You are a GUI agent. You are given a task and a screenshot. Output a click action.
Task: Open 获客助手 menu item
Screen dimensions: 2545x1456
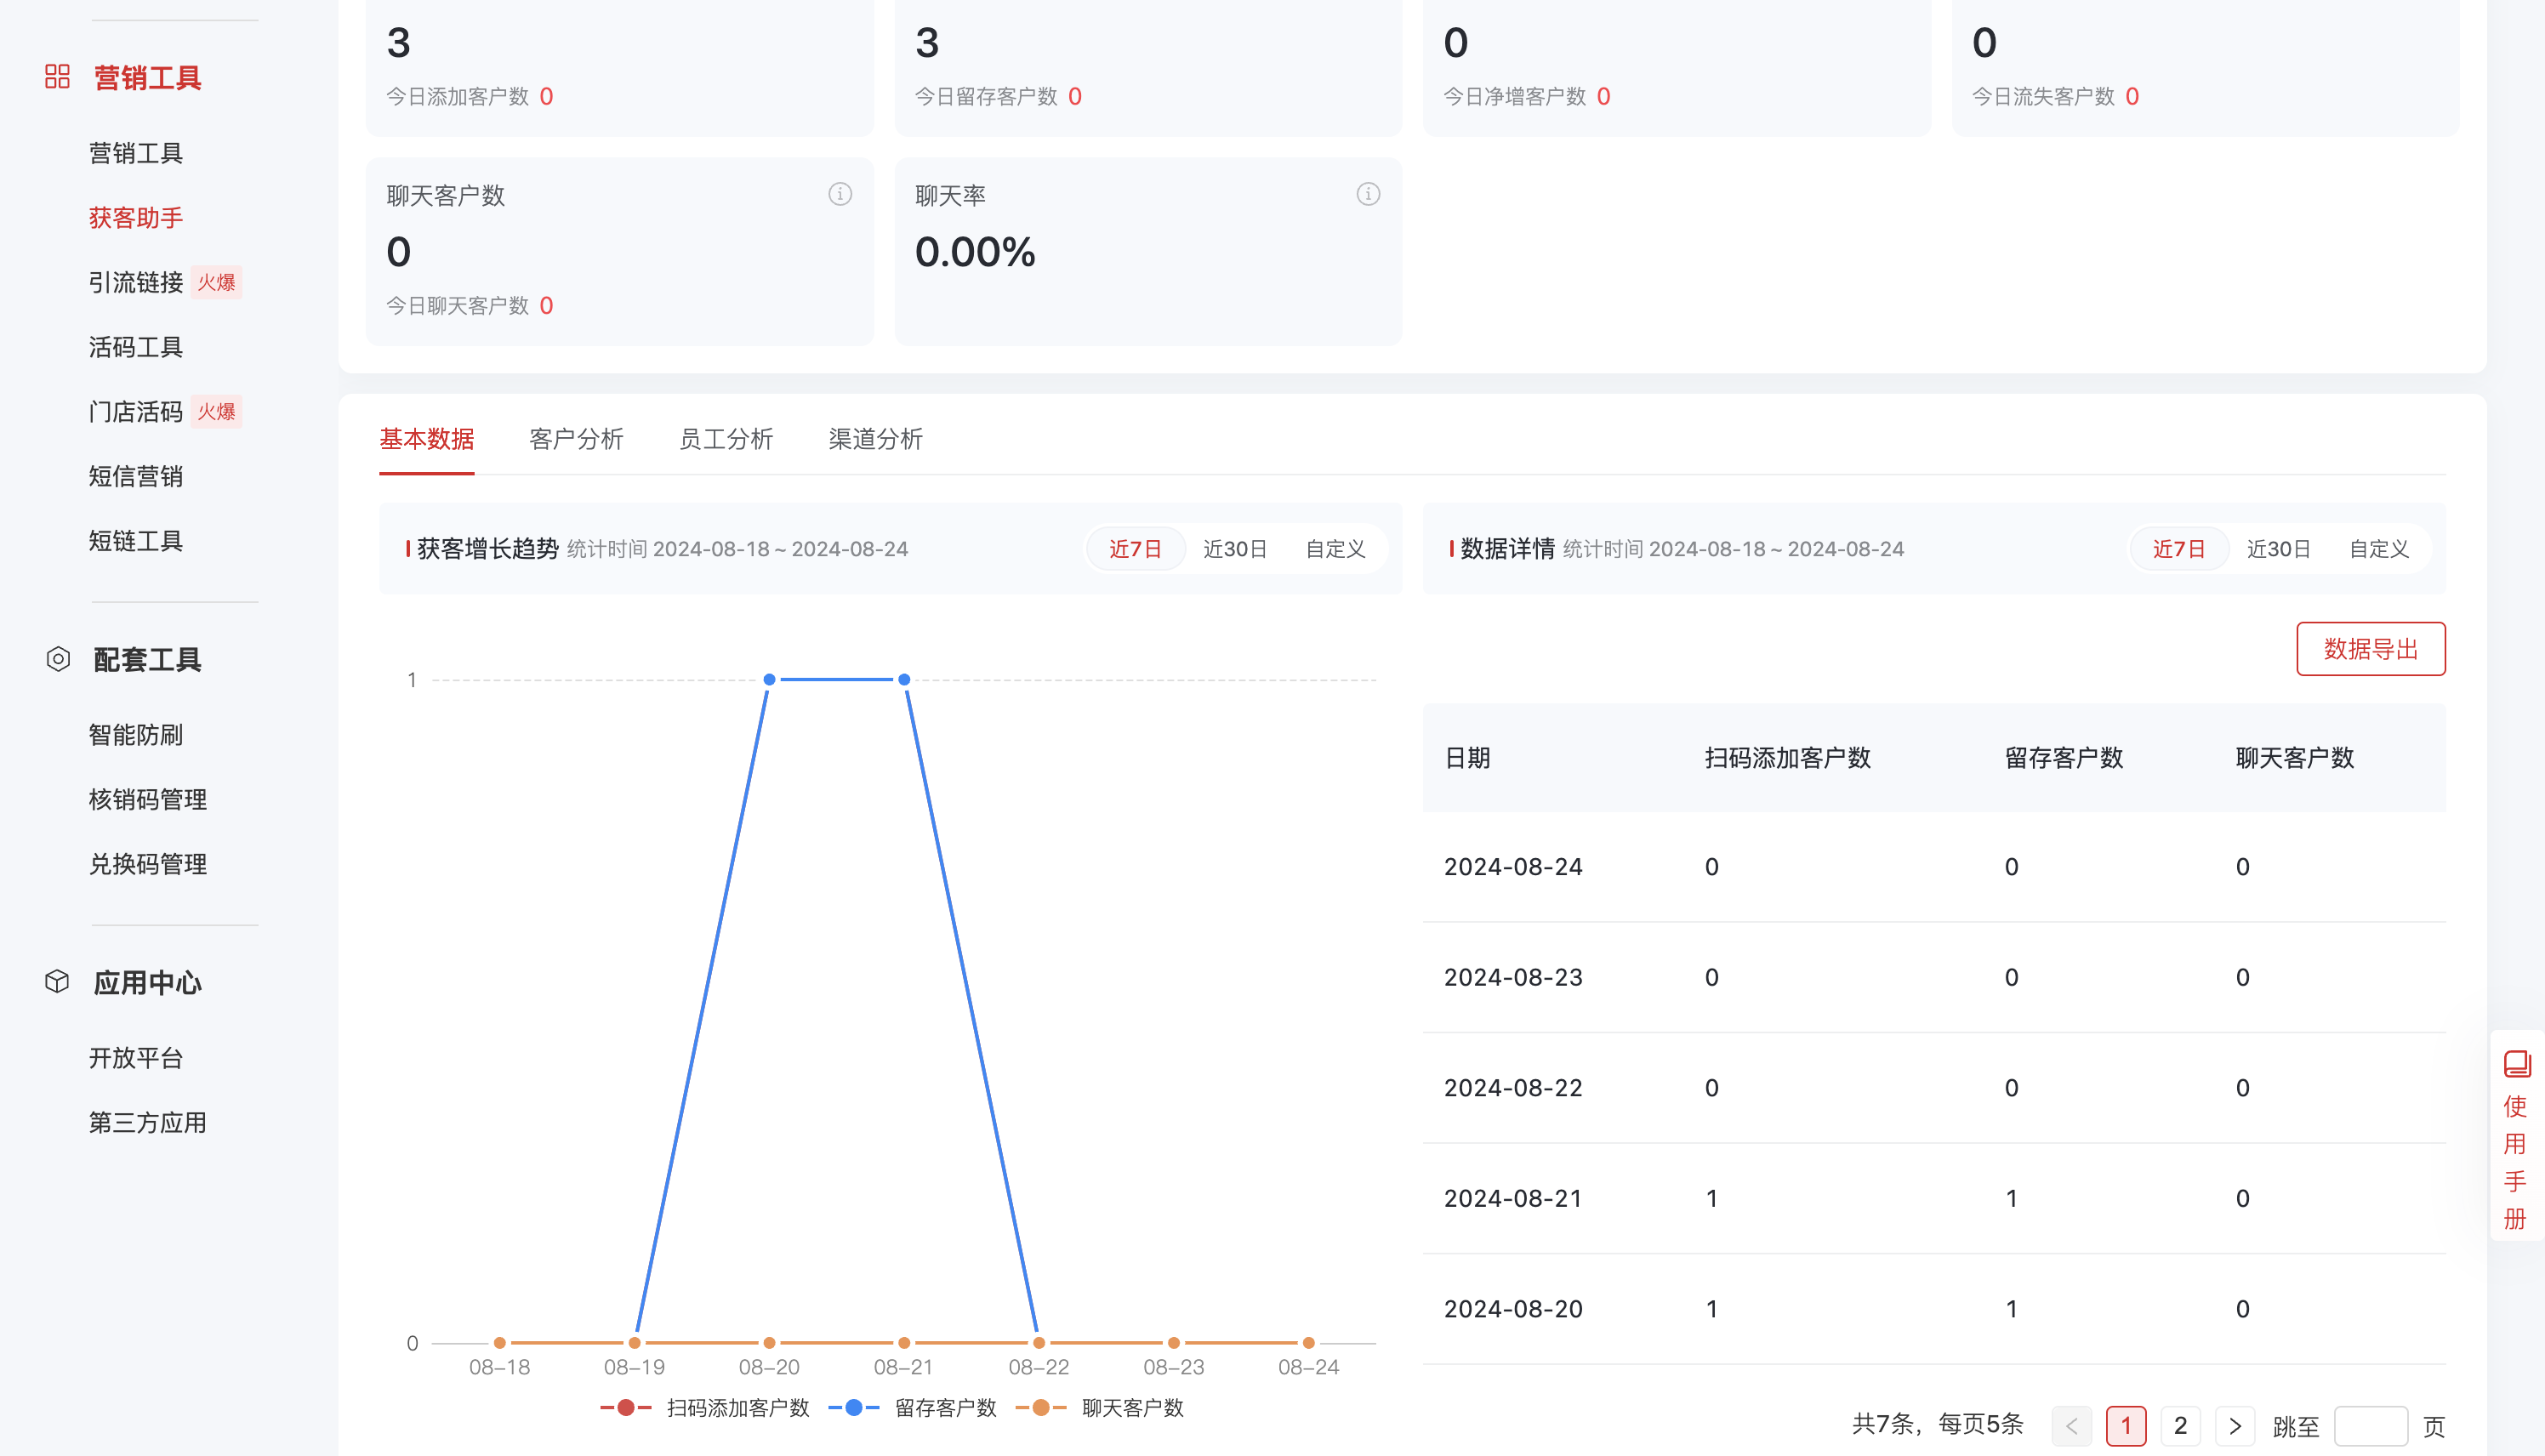tap(136, 218)
